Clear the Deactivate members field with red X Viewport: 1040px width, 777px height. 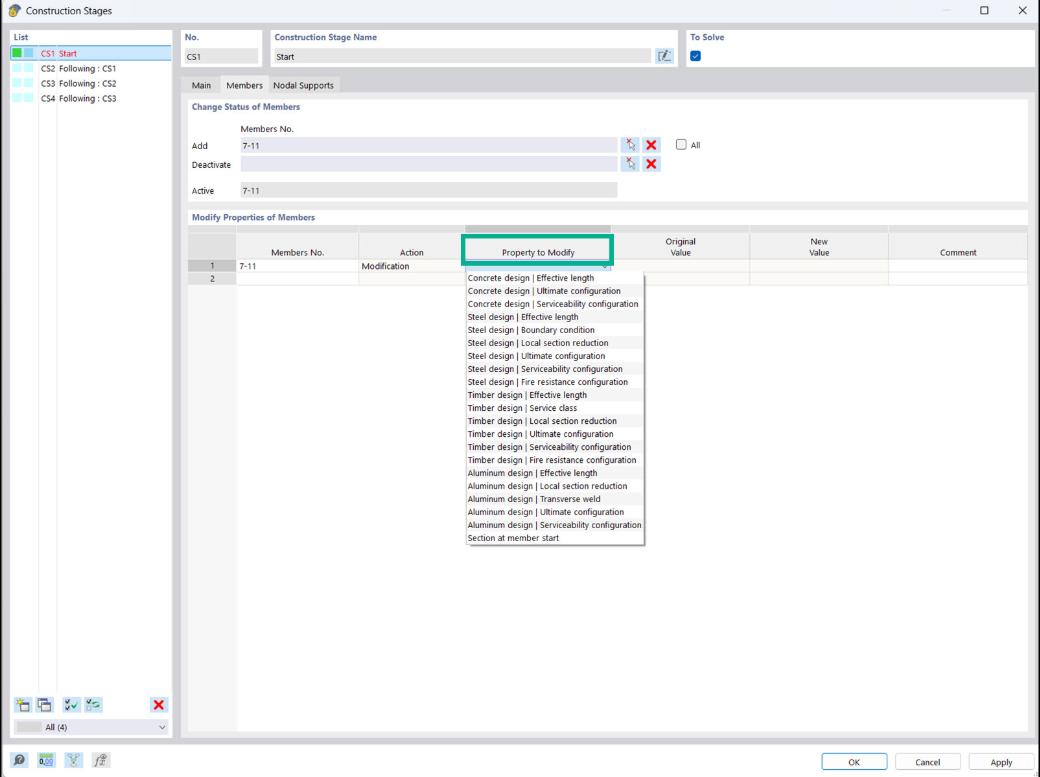[x=651, y=164]
